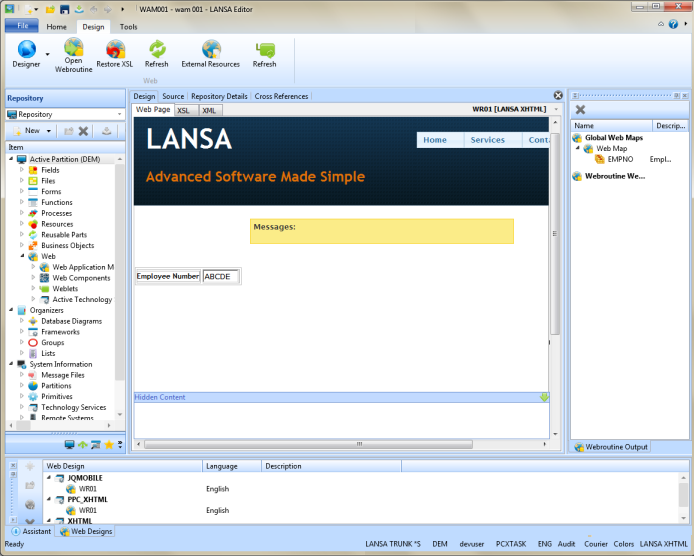Click the WR01 icon under PPC_XHTML
The height and width of the screenshot is (556, 694).
[x=70, y=510]
